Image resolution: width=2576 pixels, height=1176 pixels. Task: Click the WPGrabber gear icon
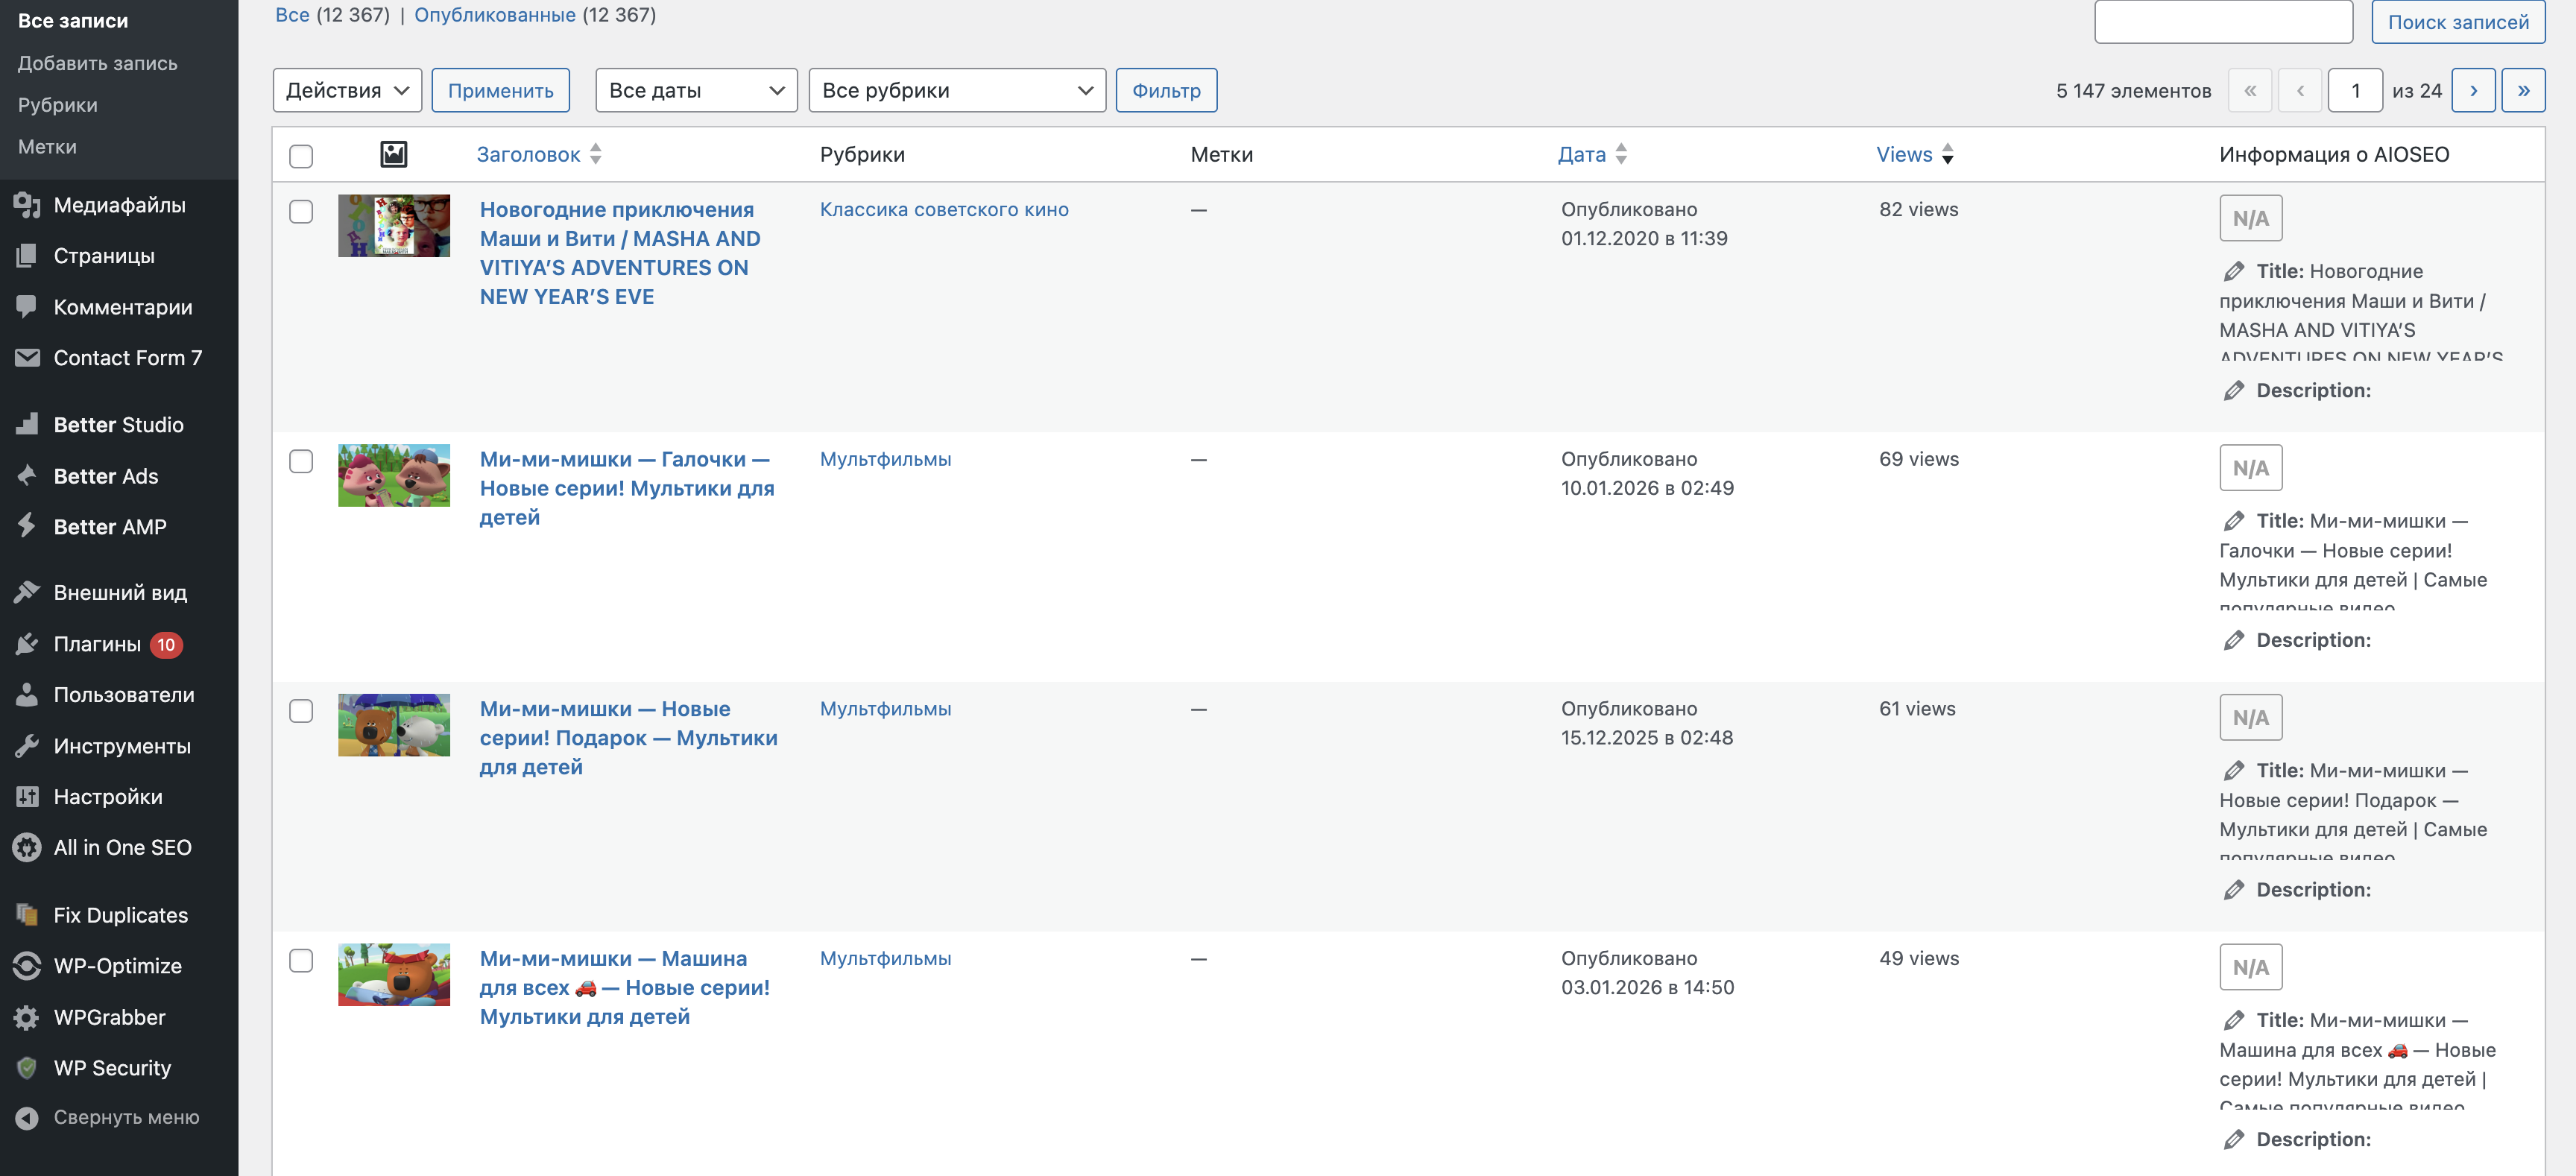[27, 1017]
